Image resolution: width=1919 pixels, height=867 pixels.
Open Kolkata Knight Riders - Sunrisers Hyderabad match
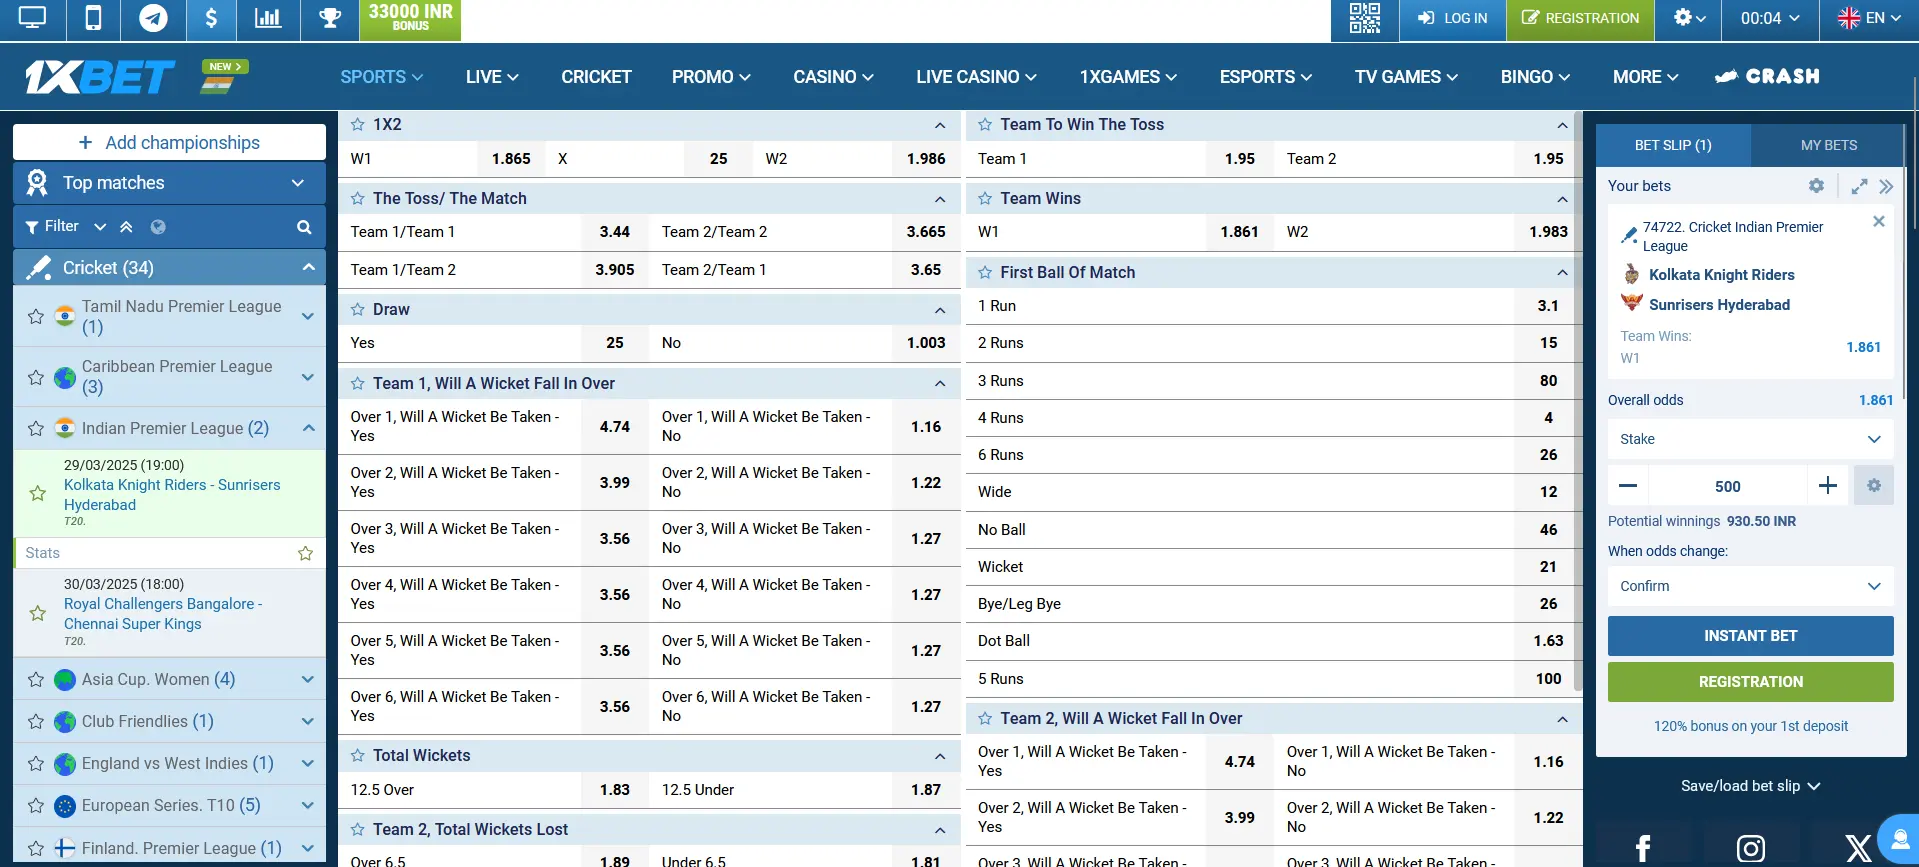coord(171,495)
